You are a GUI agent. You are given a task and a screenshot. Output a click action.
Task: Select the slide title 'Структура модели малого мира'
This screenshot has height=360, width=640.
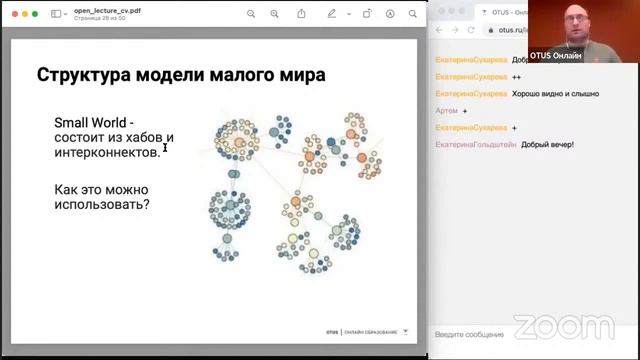pos(181,75)
